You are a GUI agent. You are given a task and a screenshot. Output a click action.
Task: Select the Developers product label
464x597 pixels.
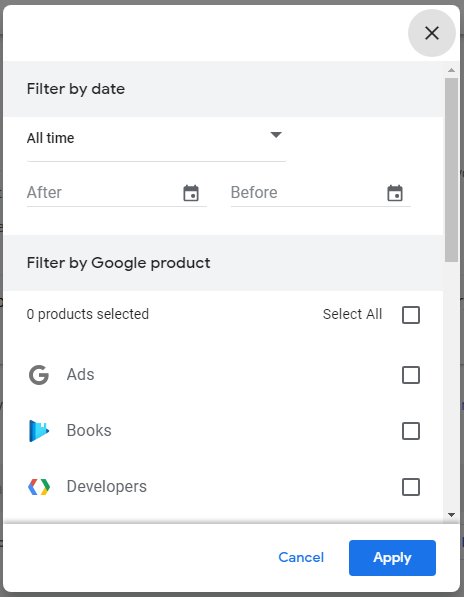point(107,487)
